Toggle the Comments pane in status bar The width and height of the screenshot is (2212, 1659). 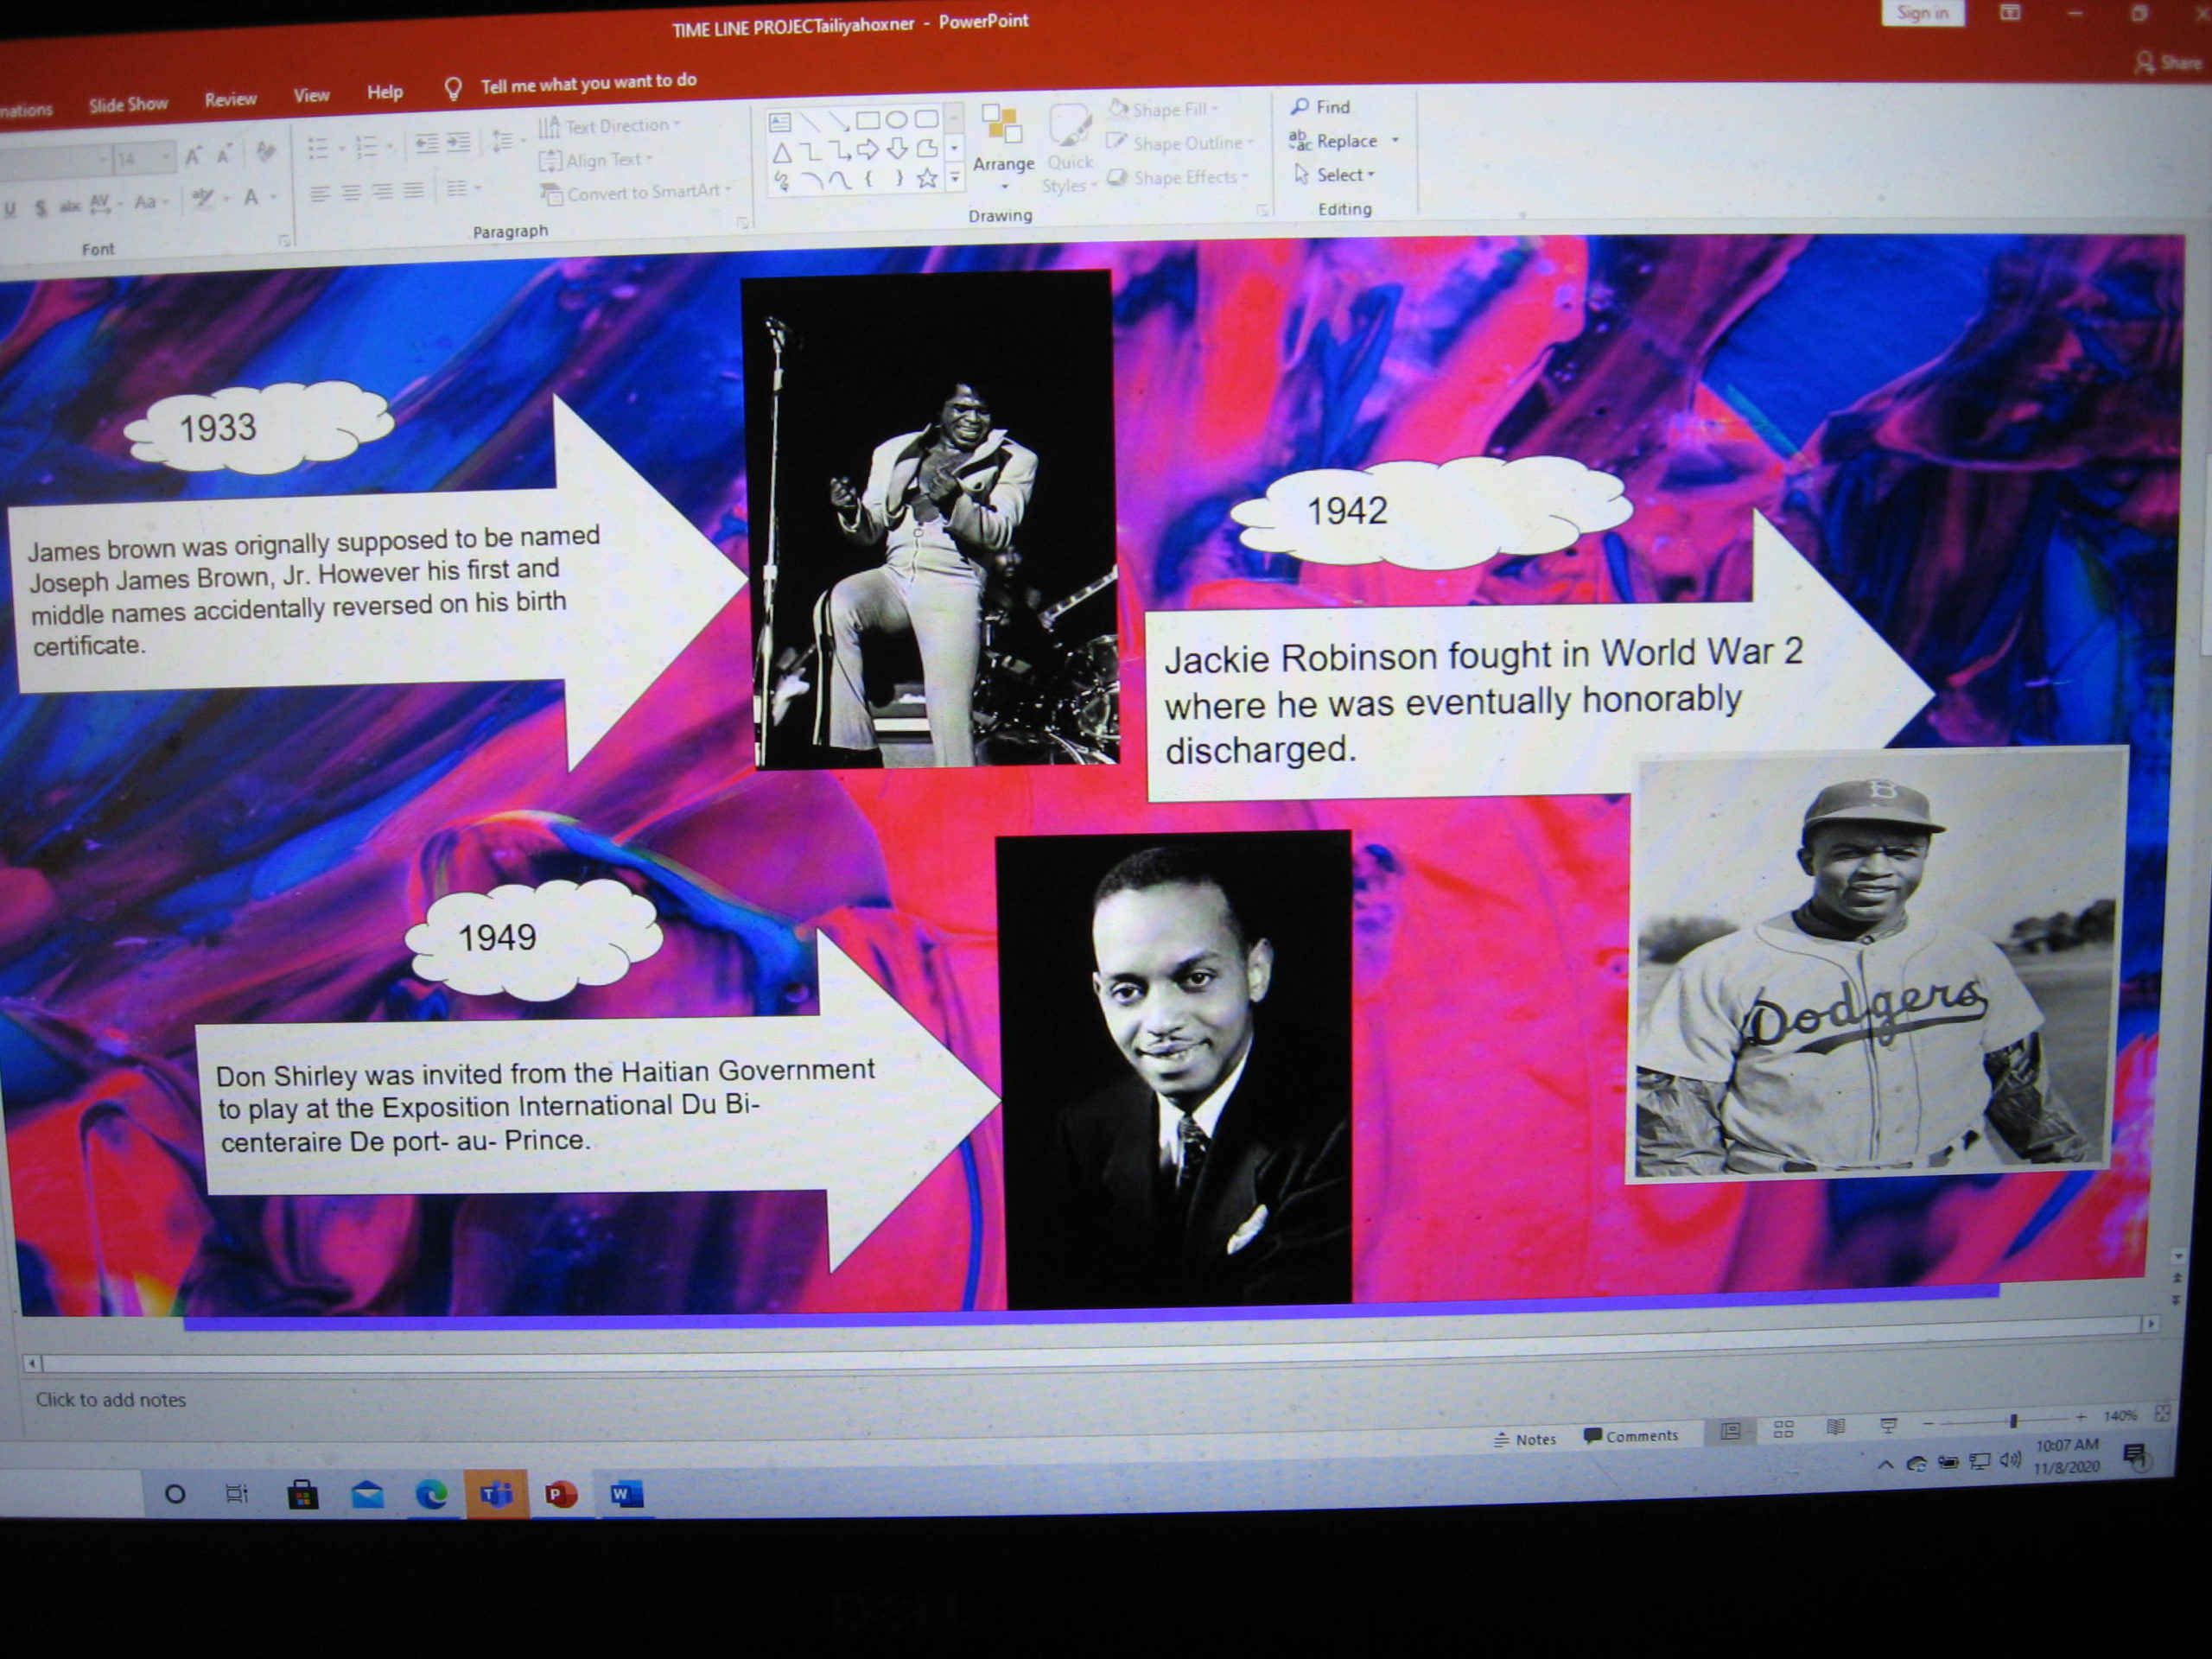[x=1631, y=1436]
